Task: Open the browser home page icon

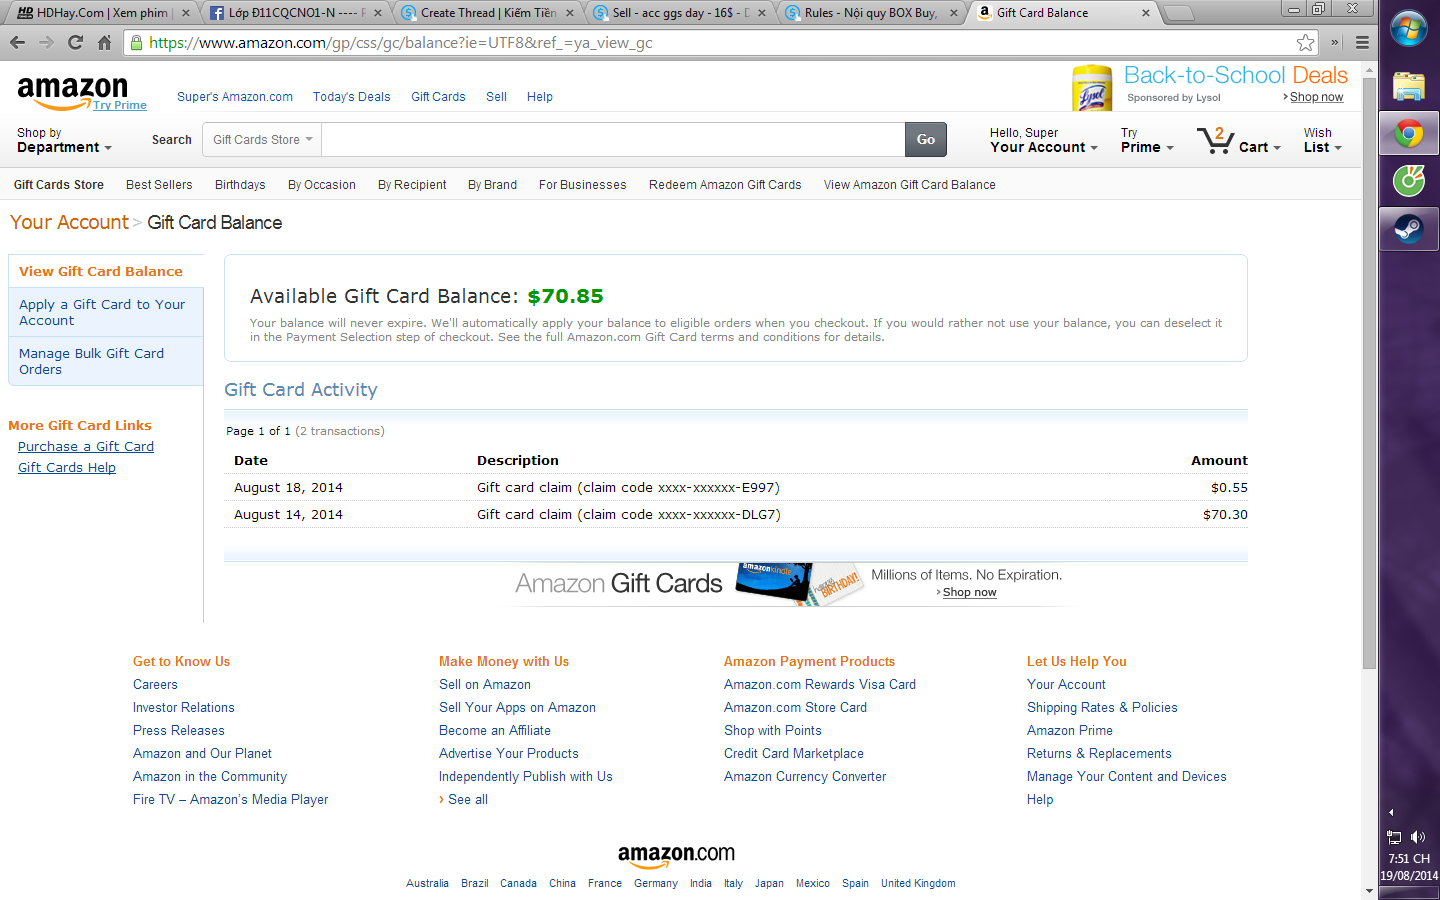Action: [104, 42]
